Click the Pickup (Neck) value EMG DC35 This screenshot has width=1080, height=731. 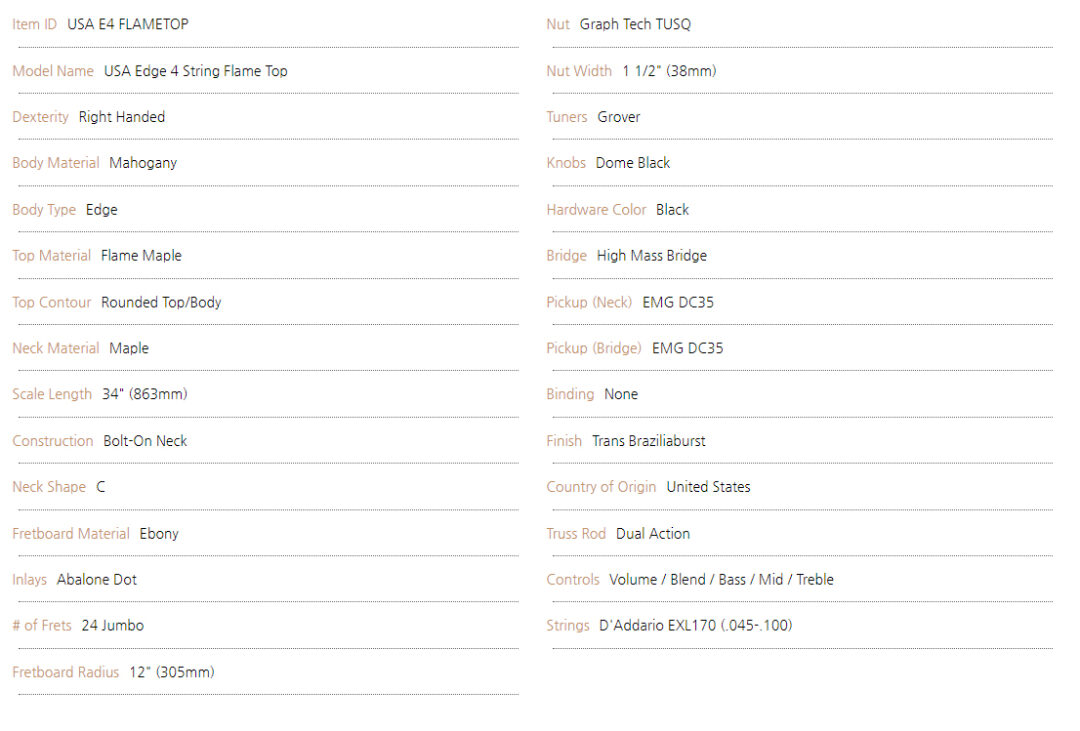(x=678, y=302)
